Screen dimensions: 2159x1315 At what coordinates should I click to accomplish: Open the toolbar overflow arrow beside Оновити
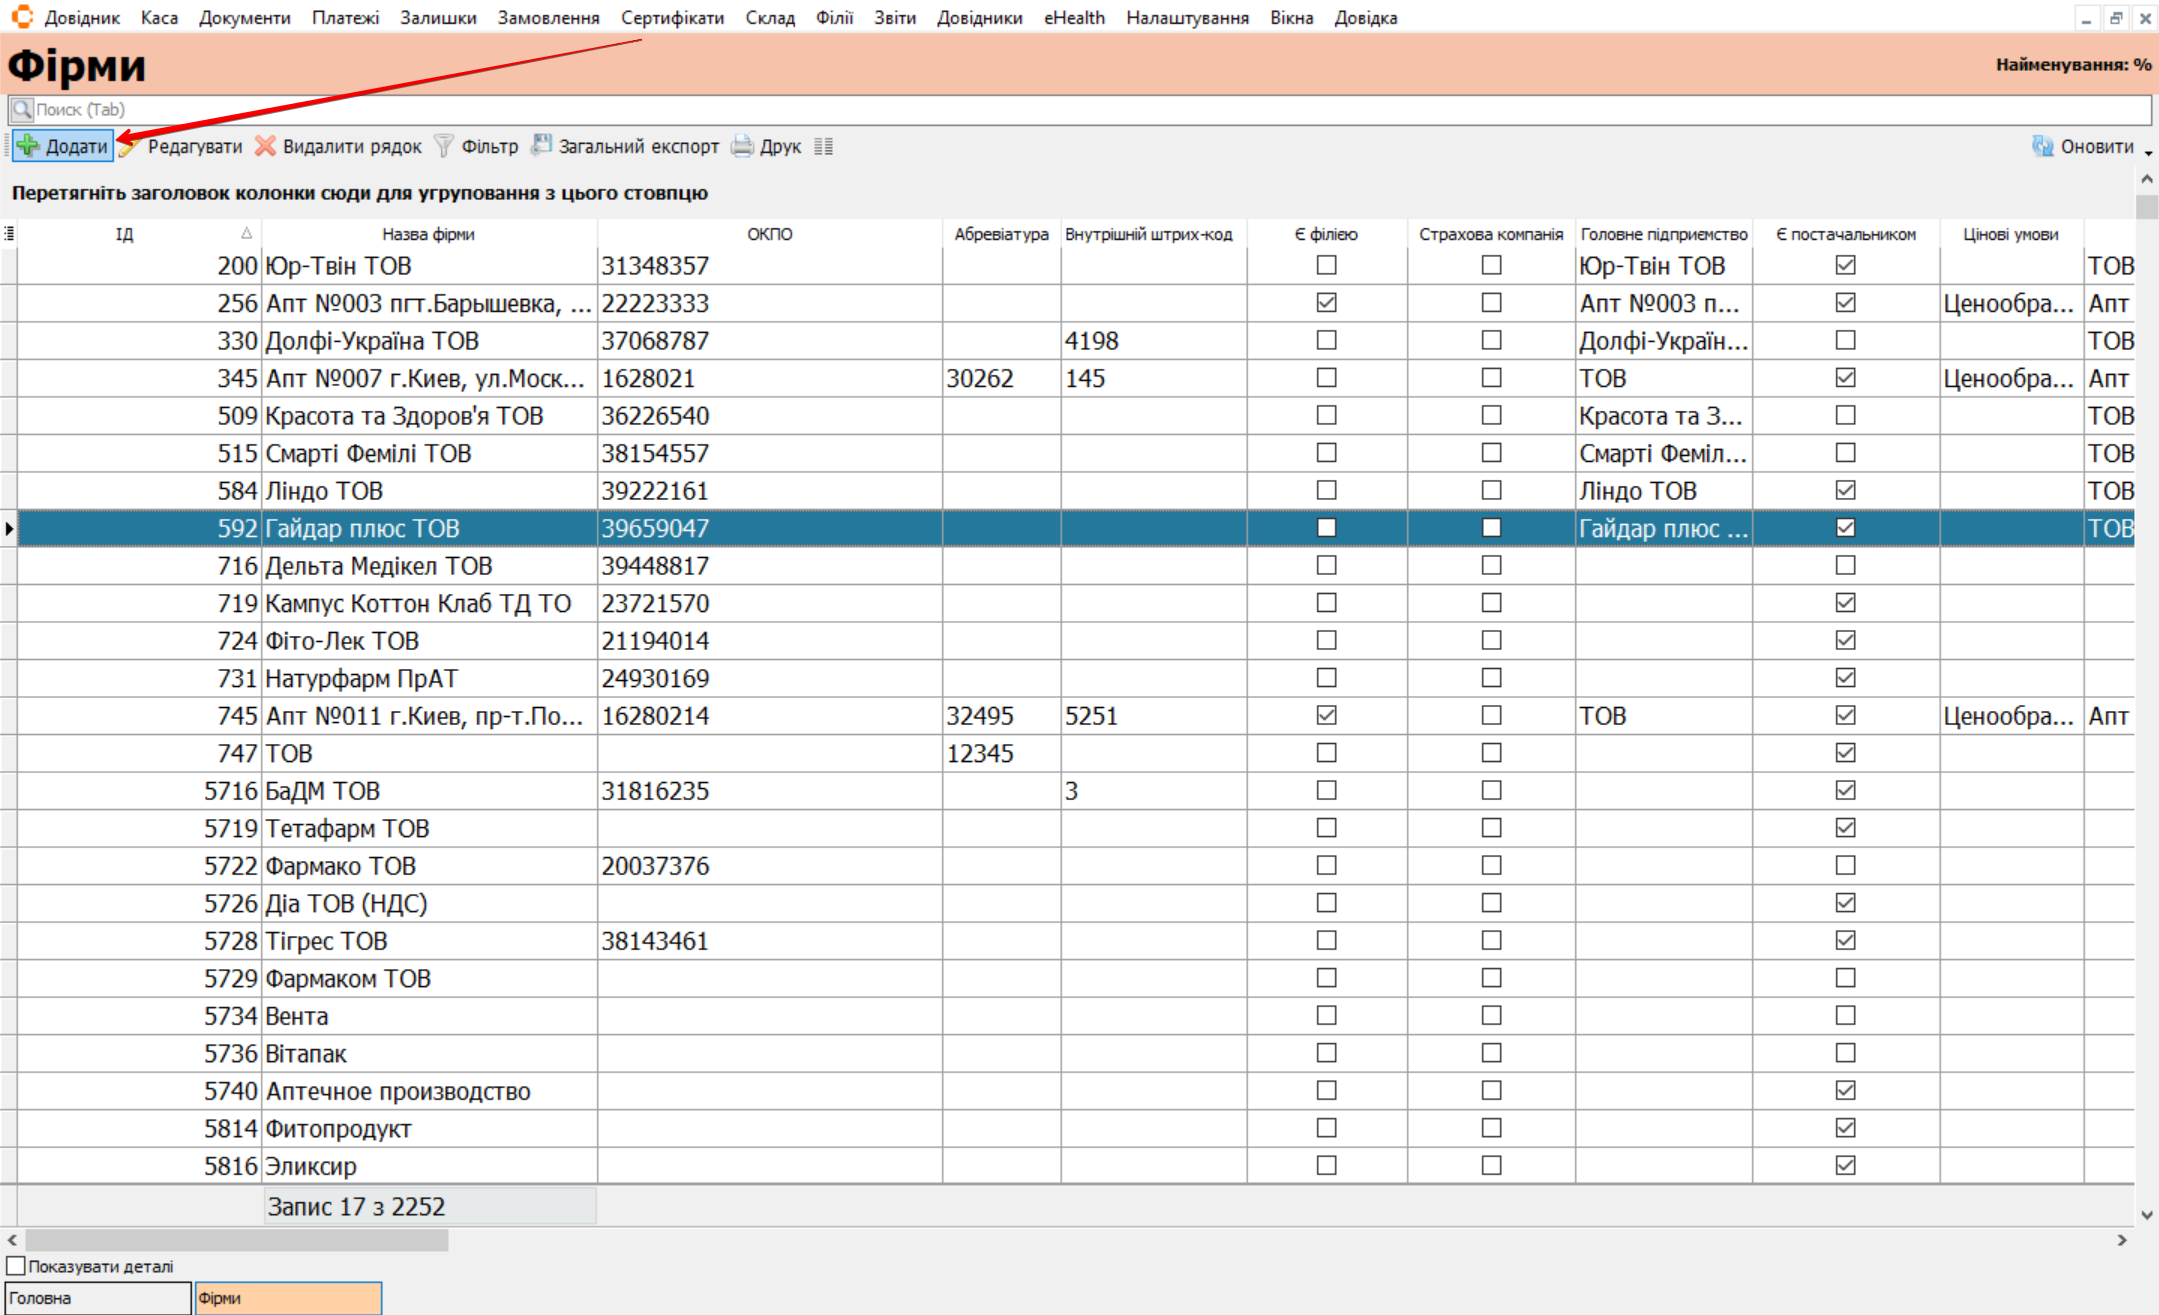pos(2148,151)
